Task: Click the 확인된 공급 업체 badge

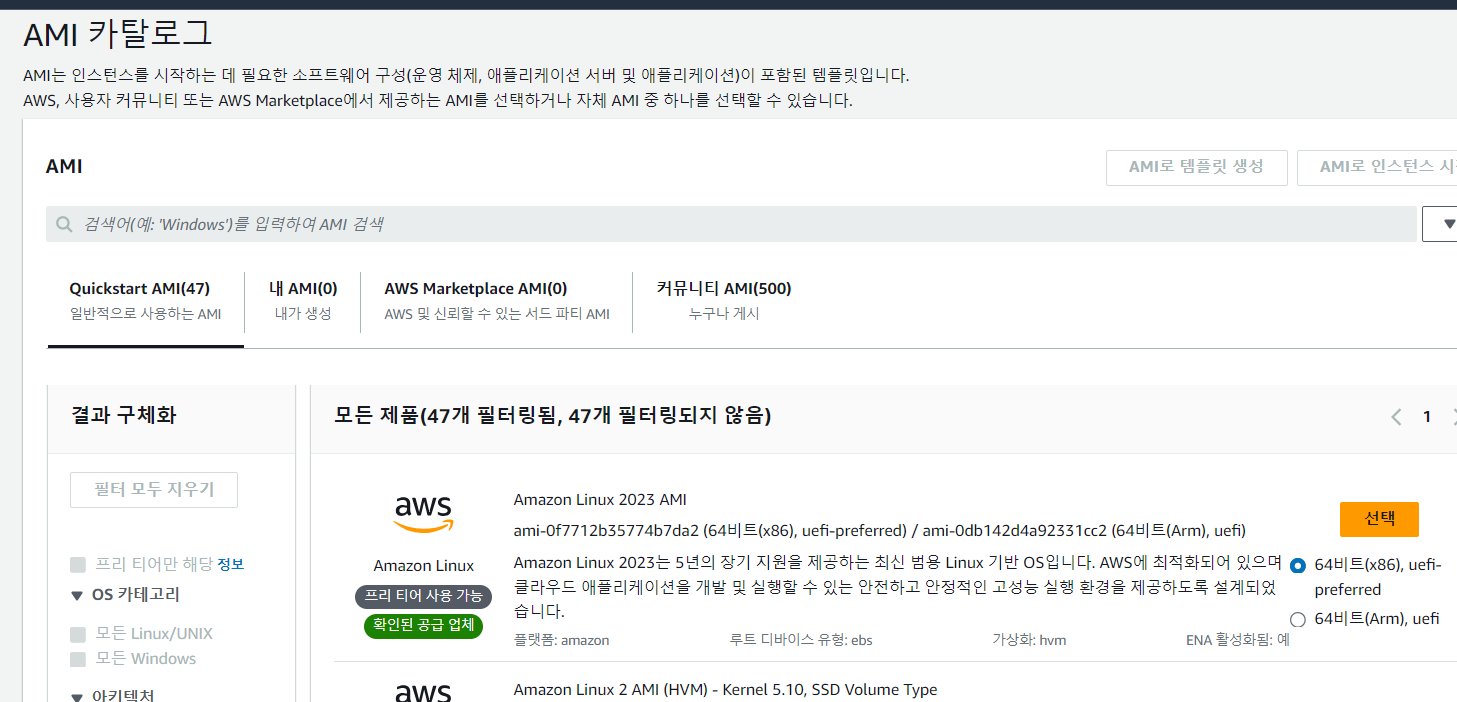Action: pyautogui.click(x=423, y=626)
